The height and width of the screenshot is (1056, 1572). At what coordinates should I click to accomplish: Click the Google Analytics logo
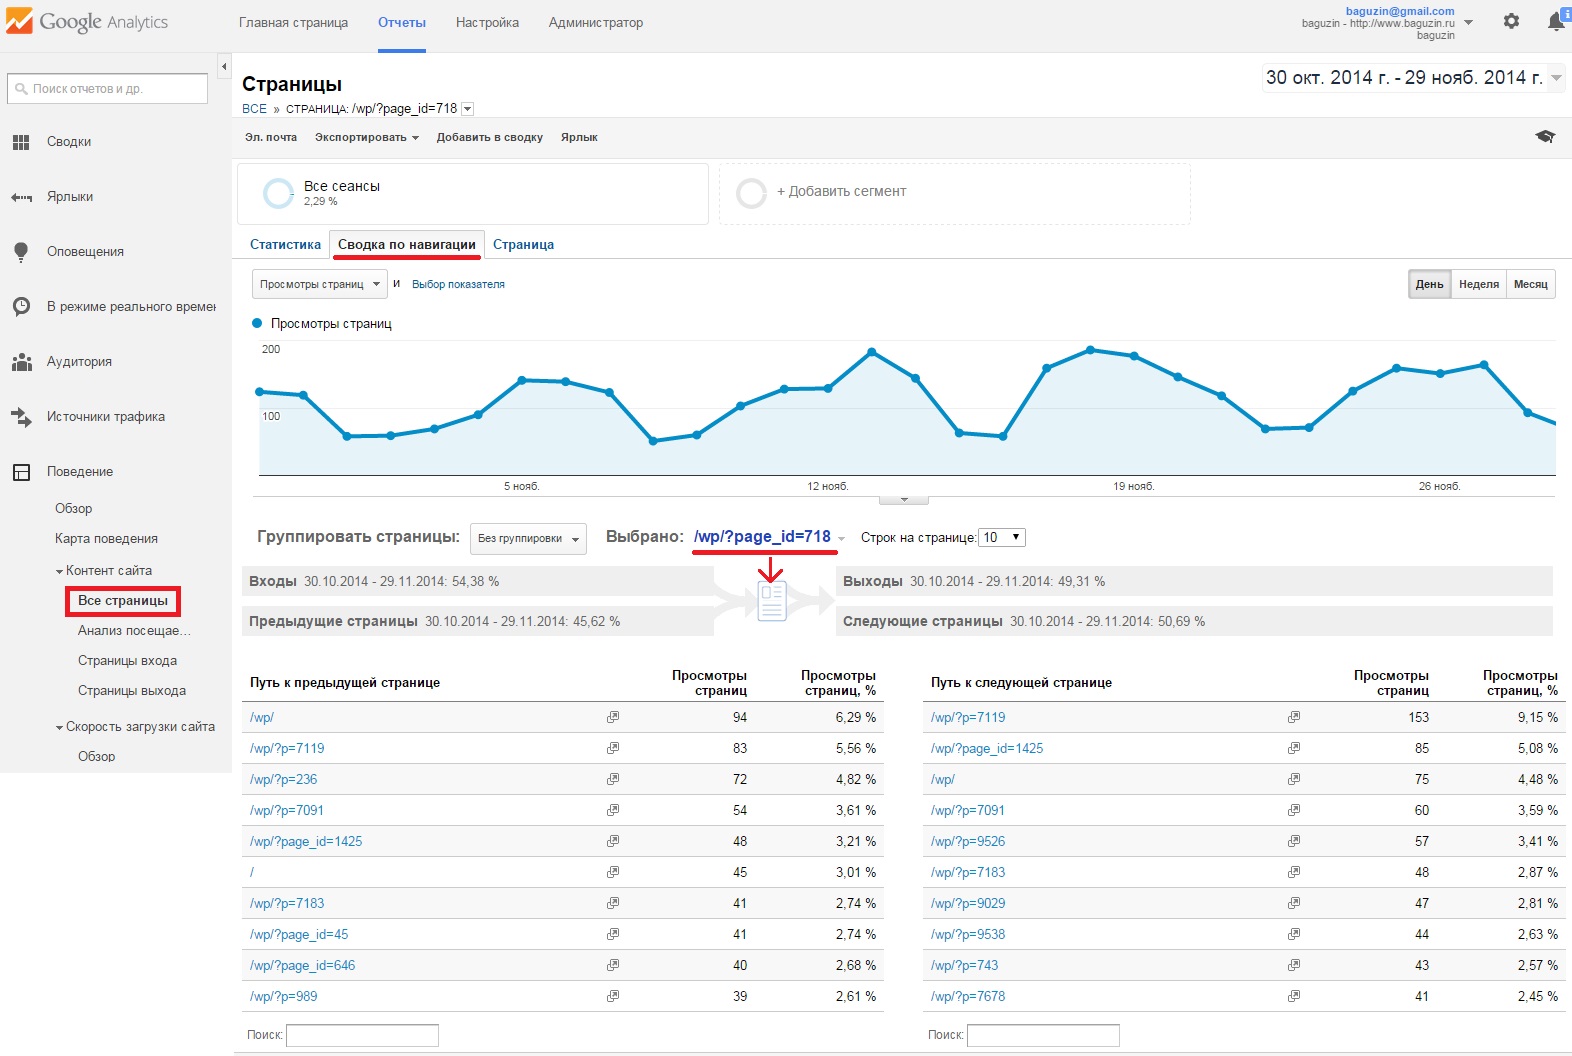[x=87, y=22]
